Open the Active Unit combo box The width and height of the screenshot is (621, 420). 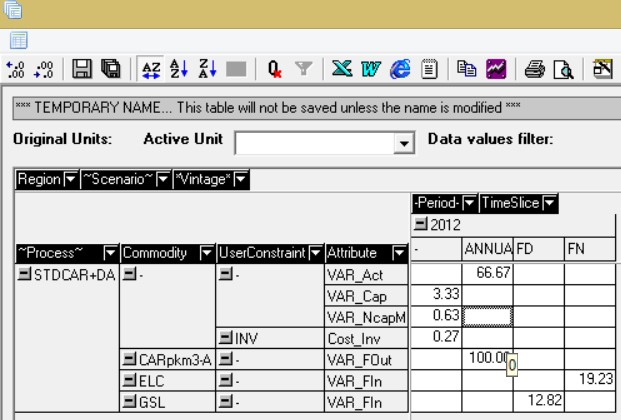pyautogui.click(x=404, y=143)
